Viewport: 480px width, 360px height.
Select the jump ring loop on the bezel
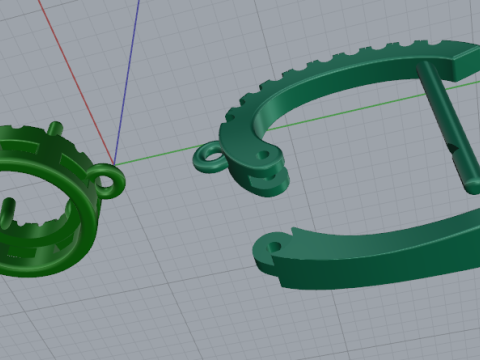(x=106, y=182)
